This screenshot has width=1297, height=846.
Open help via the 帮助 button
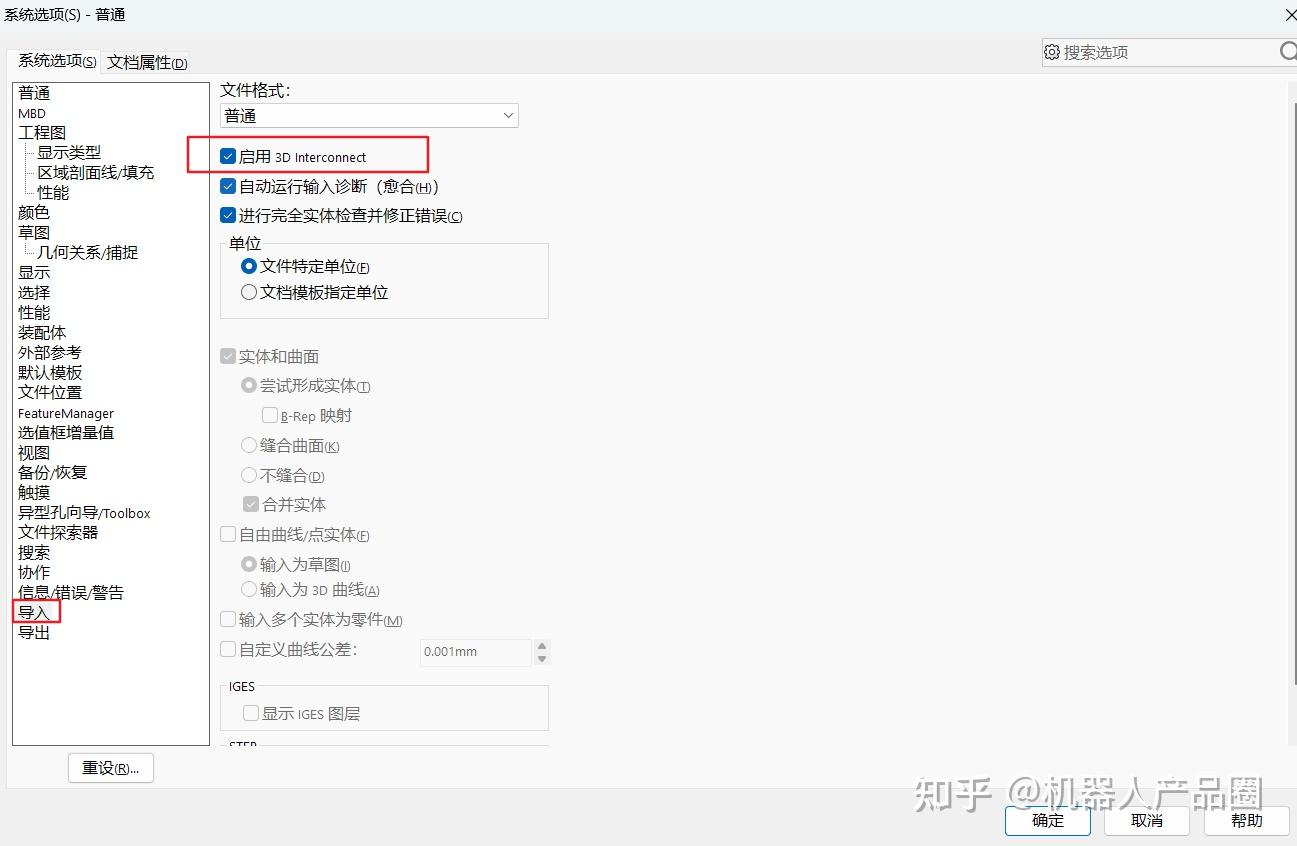(x=1246, y=820)
